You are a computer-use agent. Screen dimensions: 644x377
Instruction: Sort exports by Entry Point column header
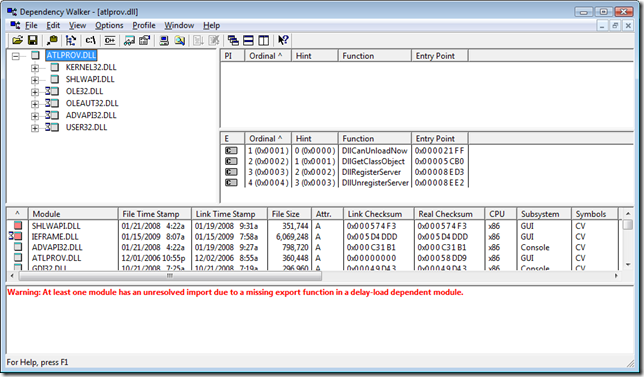pos(439,138)
